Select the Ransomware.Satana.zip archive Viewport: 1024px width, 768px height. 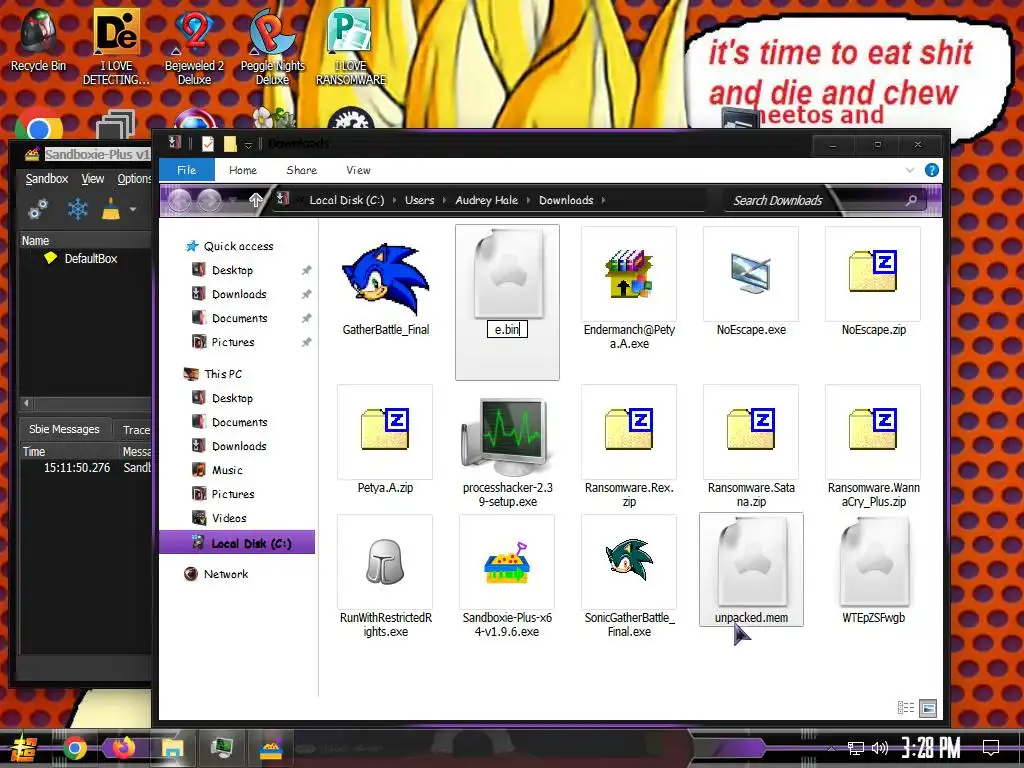pyautogui.click(x=751, y=447)
